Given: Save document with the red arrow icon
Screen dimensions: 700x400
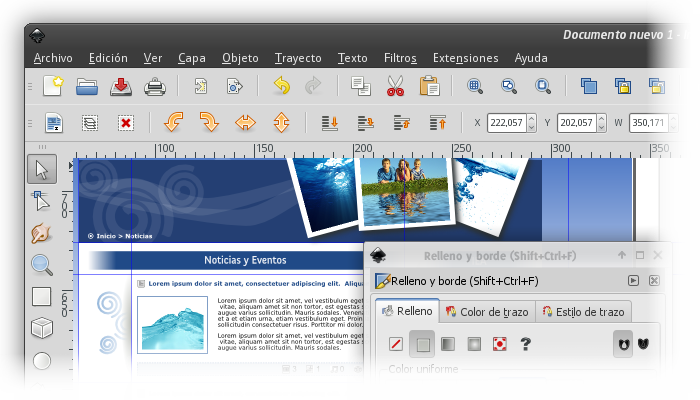Looking at the screenshot, I should click(x=121, y=86).
